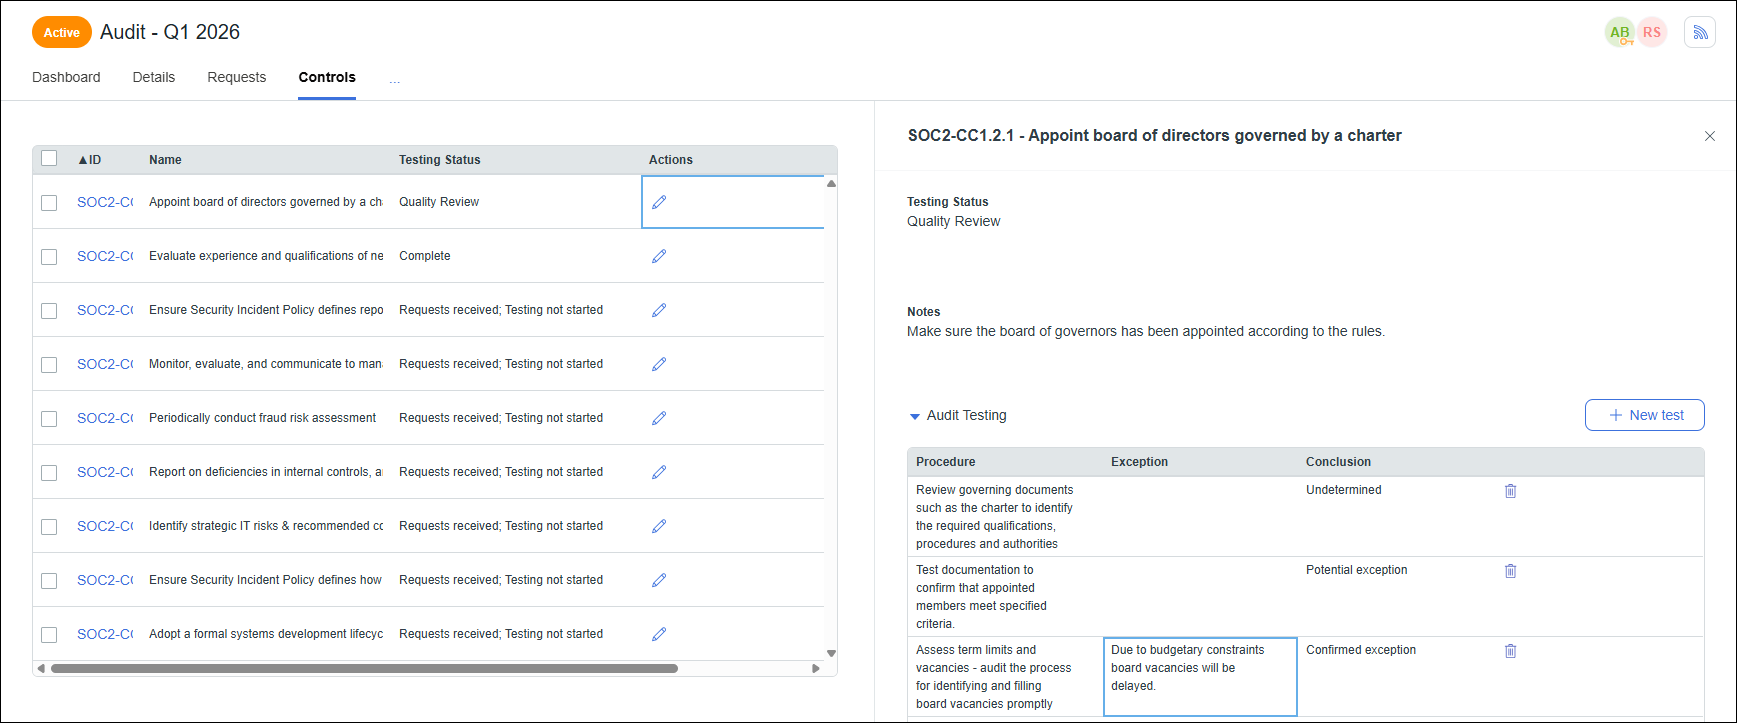Image resolution: width=1737 pixels, height=723 pixels.
Task: Delete the Confirmed exception test
Action: (1510, 651)
